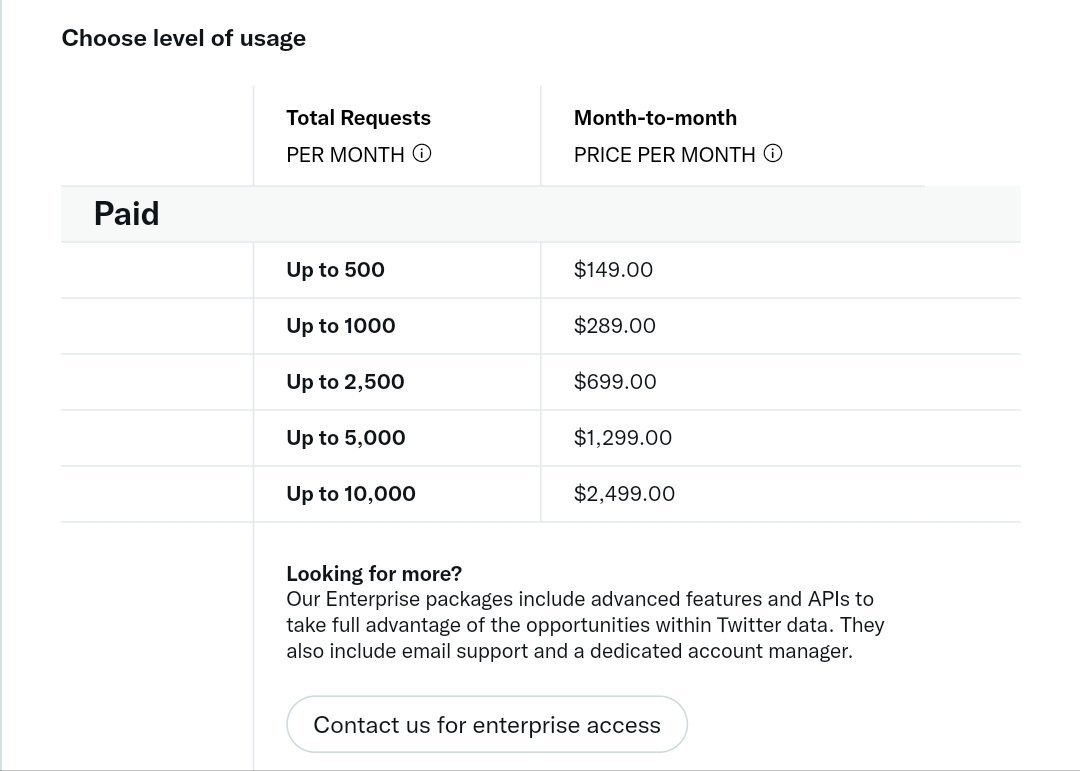Click the Paid section header row

541,214
